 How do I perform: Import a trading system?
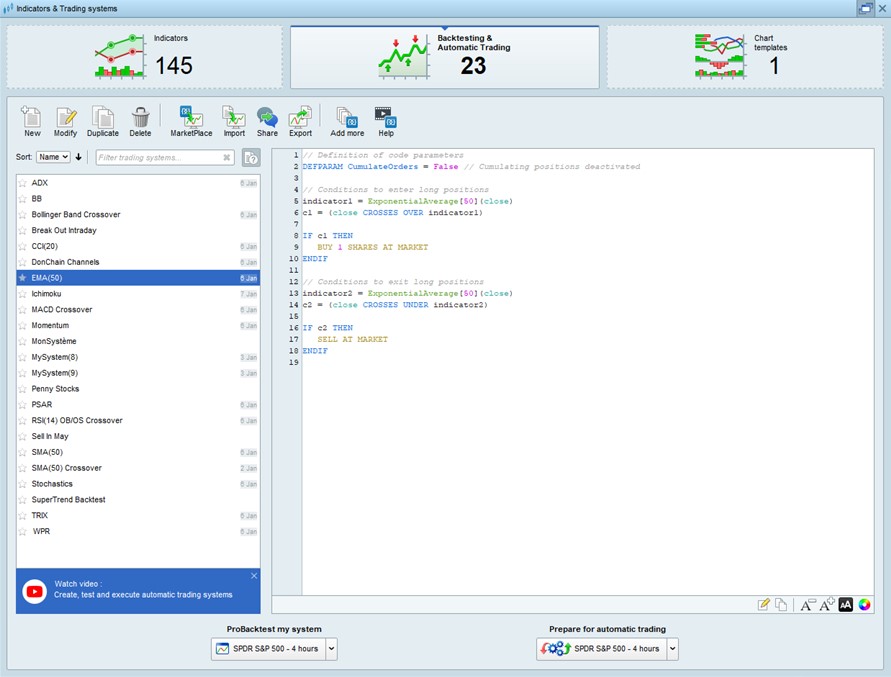coord(233,118)
